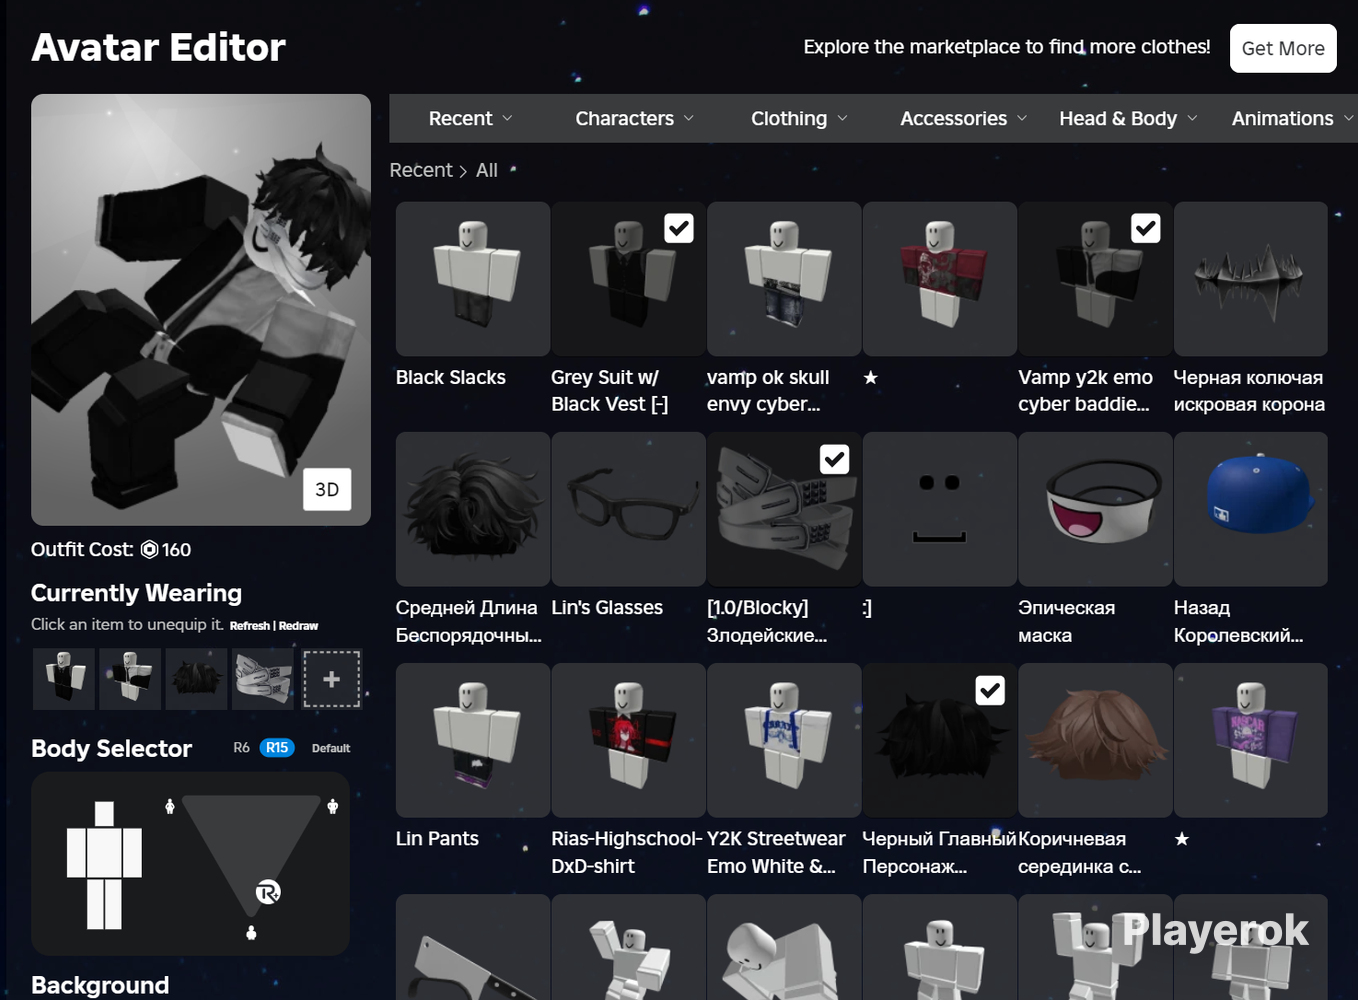
Task: Select the Black Slacks item thumbnail
Action: coord(473,279)
